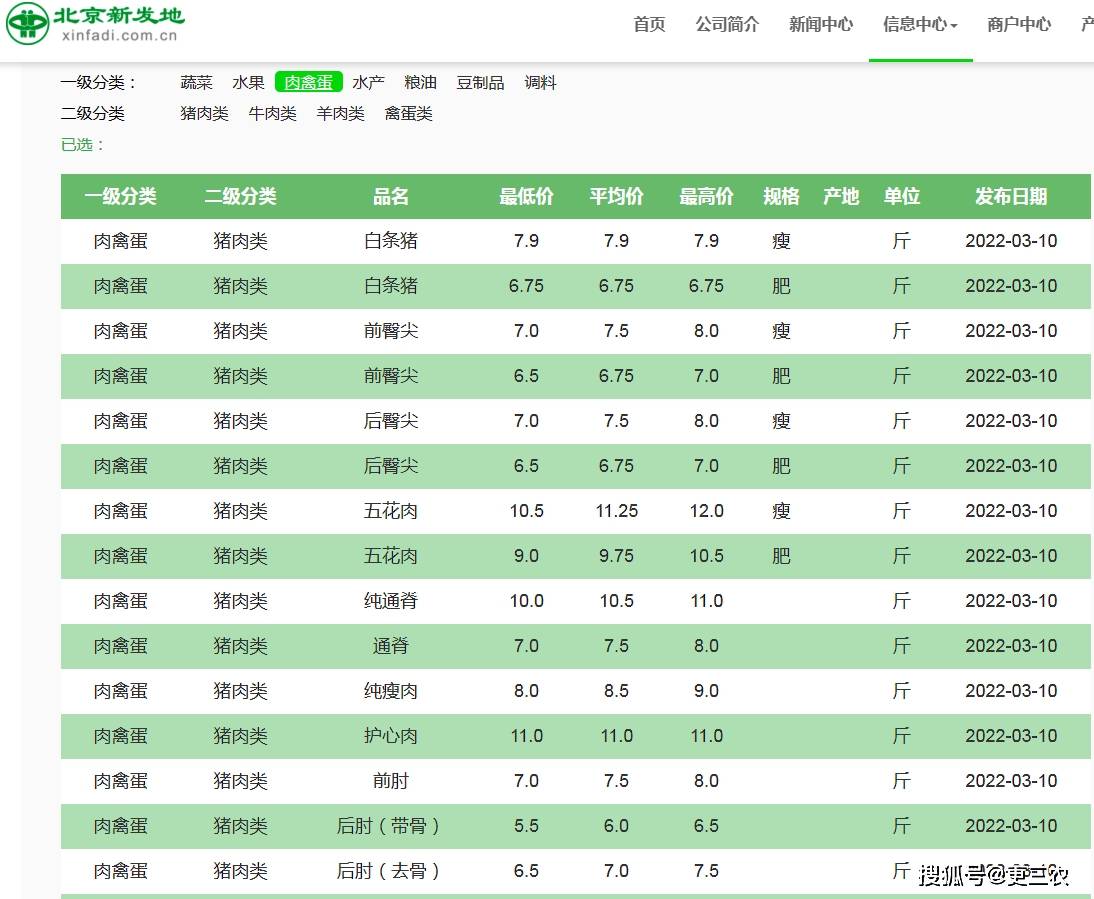Toggle the 肉禽蛋 highlighted category

click(x=308, y=83)
